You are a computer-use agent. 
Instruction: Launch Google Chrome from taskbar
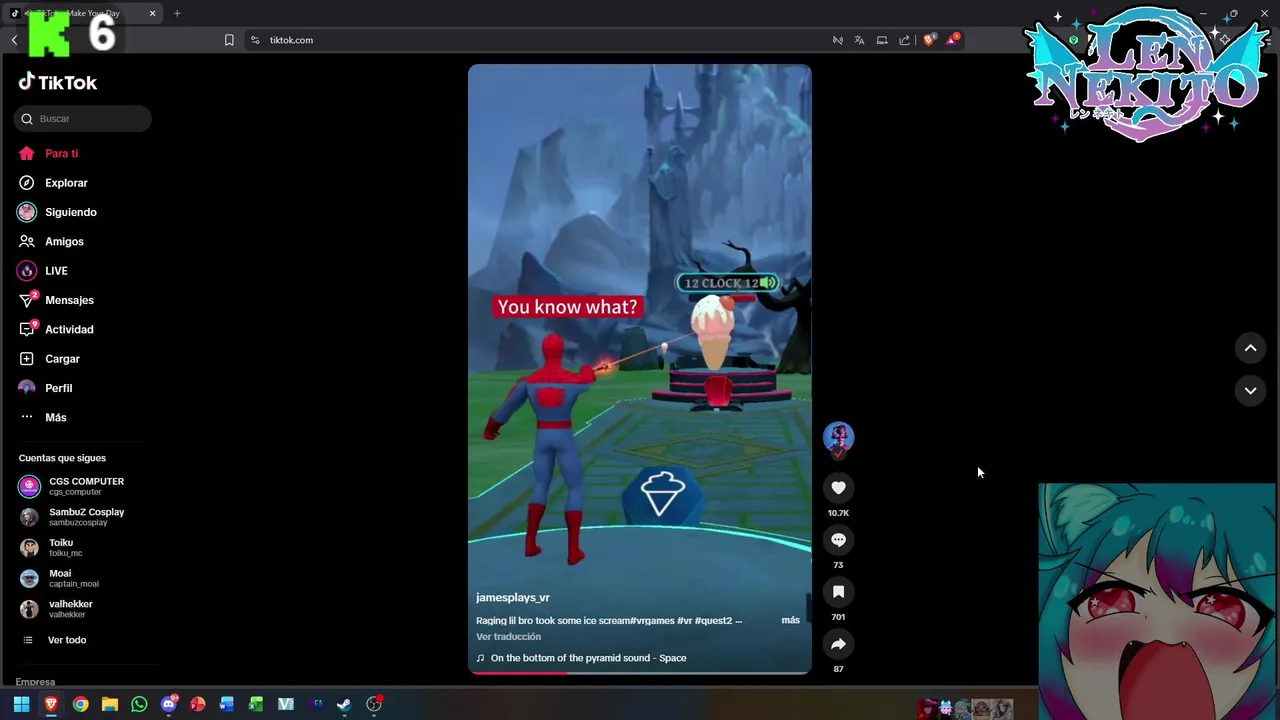(80, 704)
